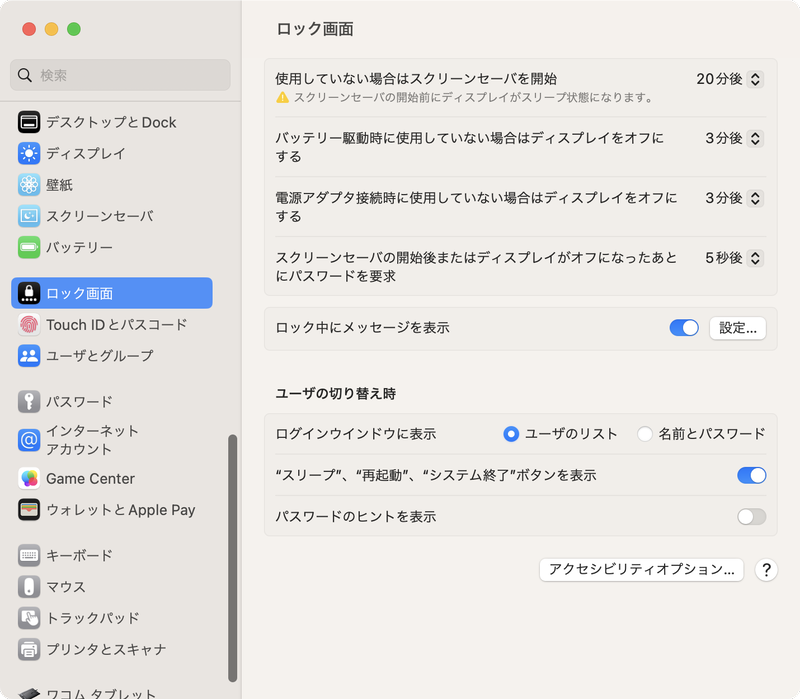Open デスクトップとDock settings

[29, 122]
